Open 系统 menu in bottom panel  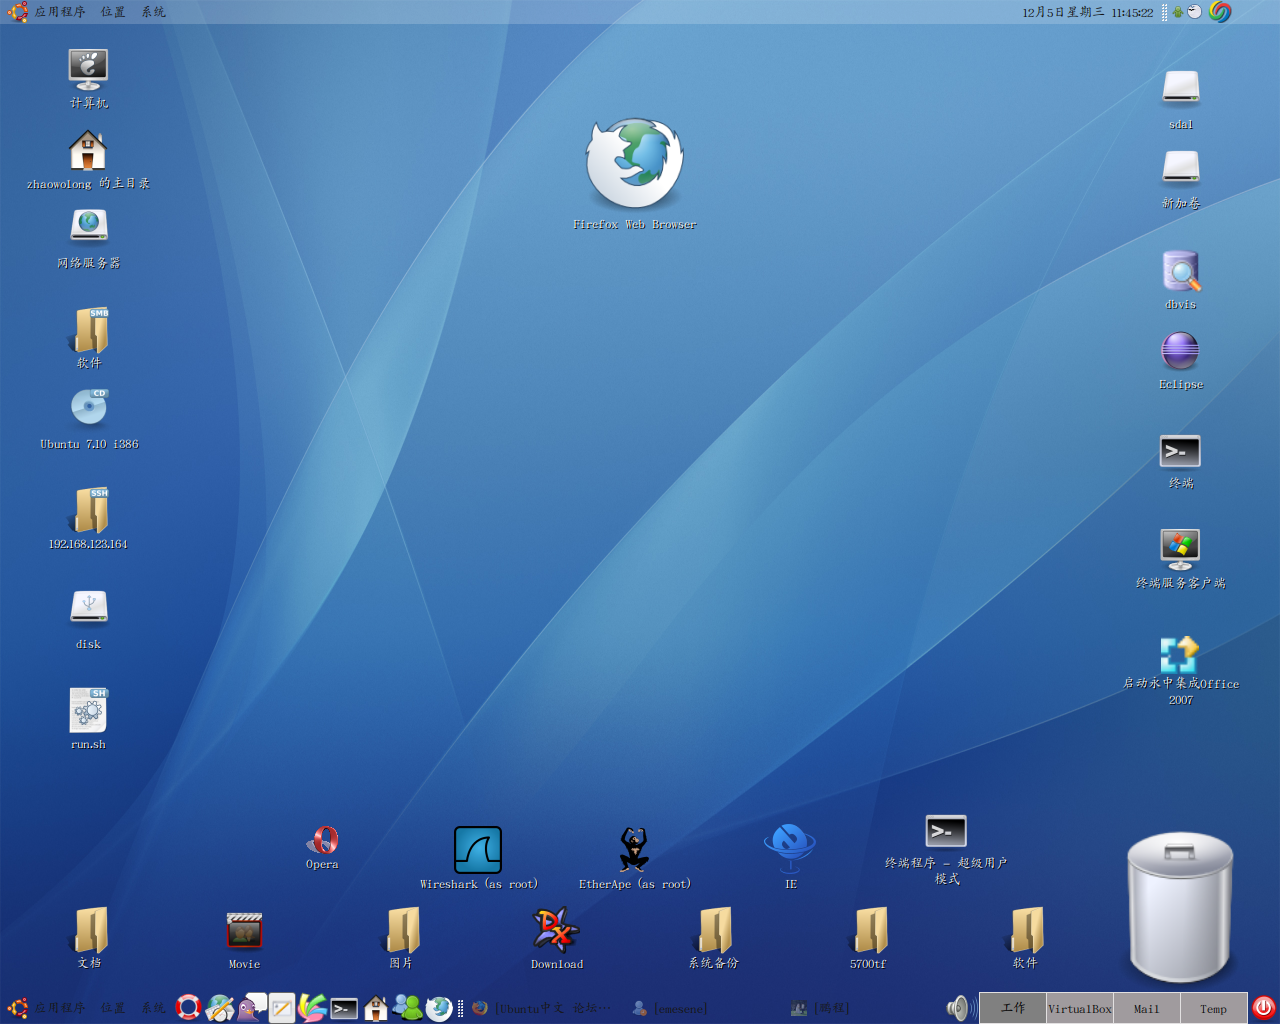(153, 1008)
